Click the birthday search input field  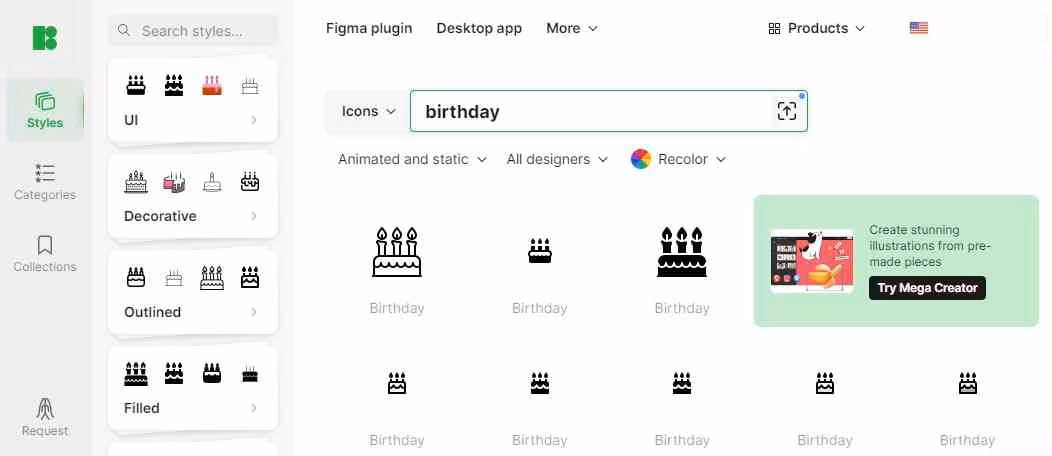[x=590, y=112]
